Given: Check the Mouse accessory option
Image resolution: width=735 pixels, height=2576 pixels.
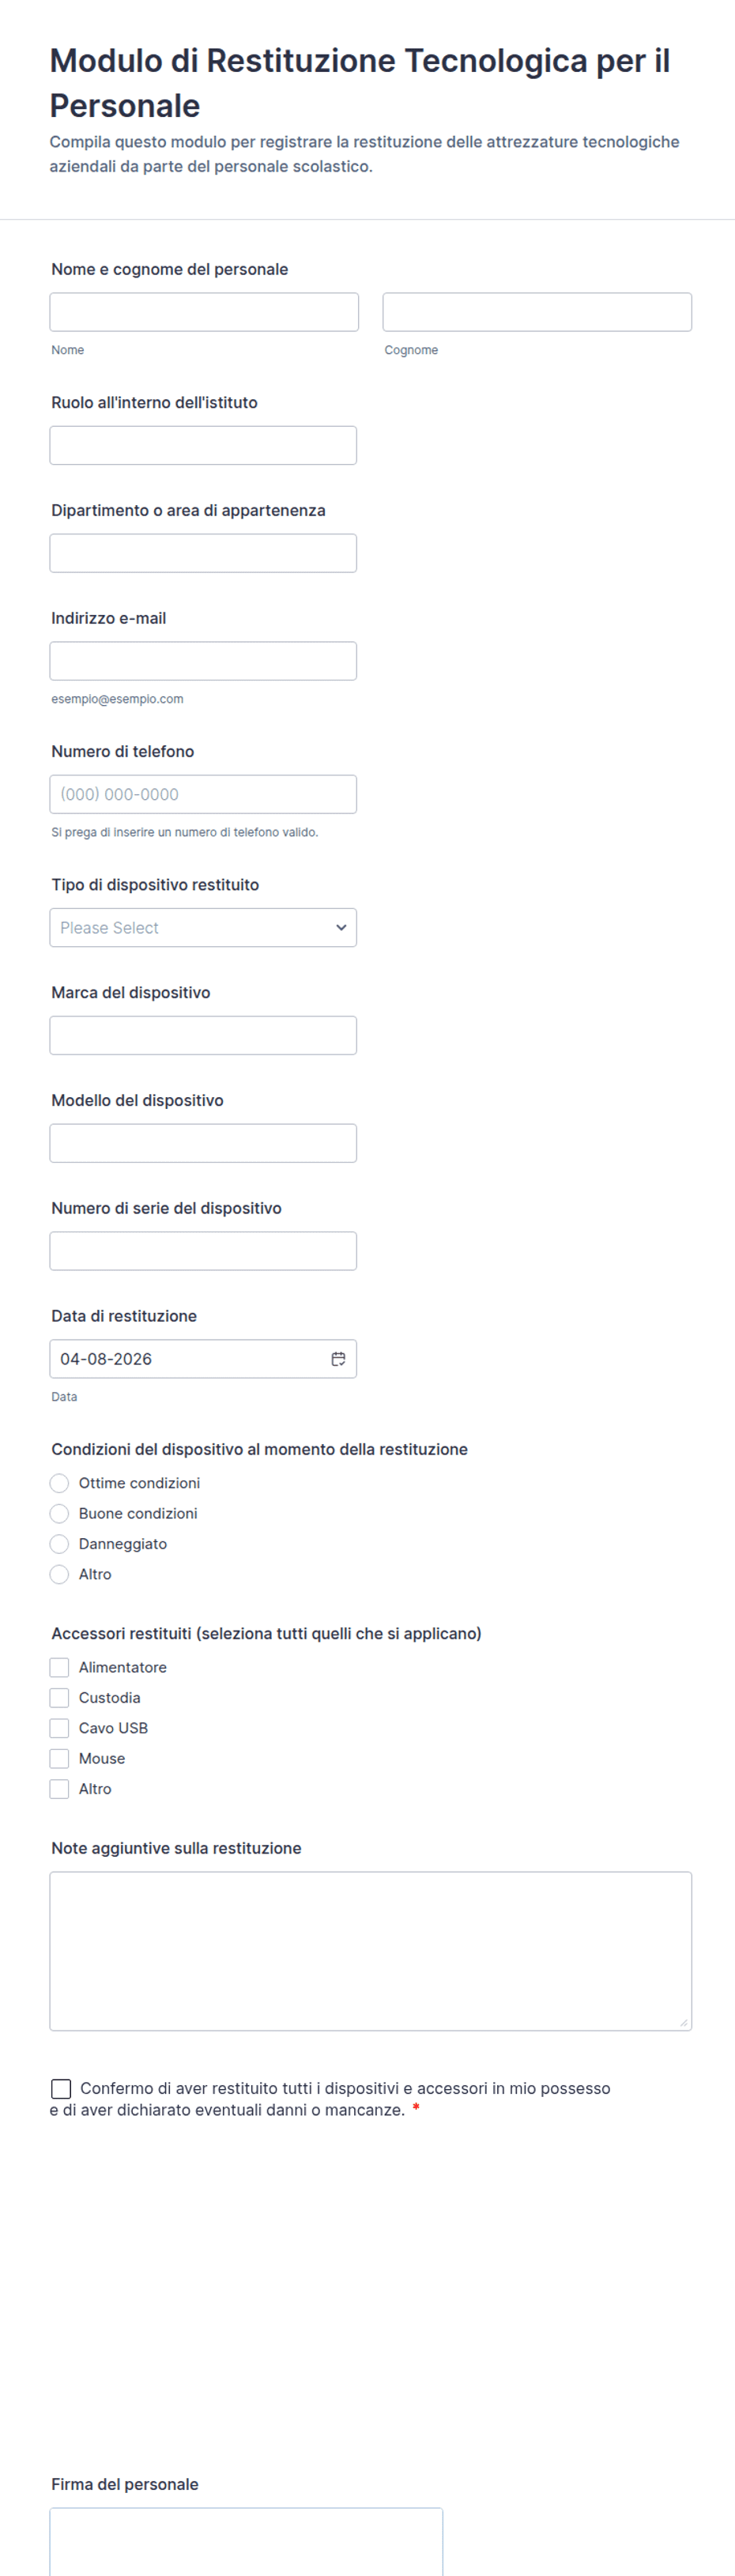Looking at the screenshot, I should click(x=60, y=1759).
